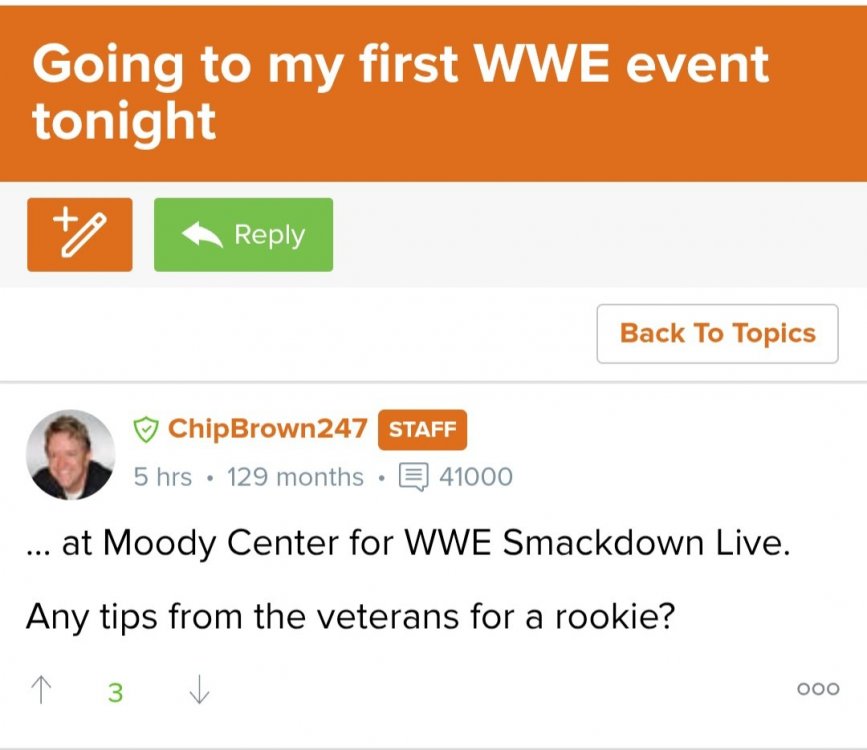Click the green vote count 3

(115, 692)
